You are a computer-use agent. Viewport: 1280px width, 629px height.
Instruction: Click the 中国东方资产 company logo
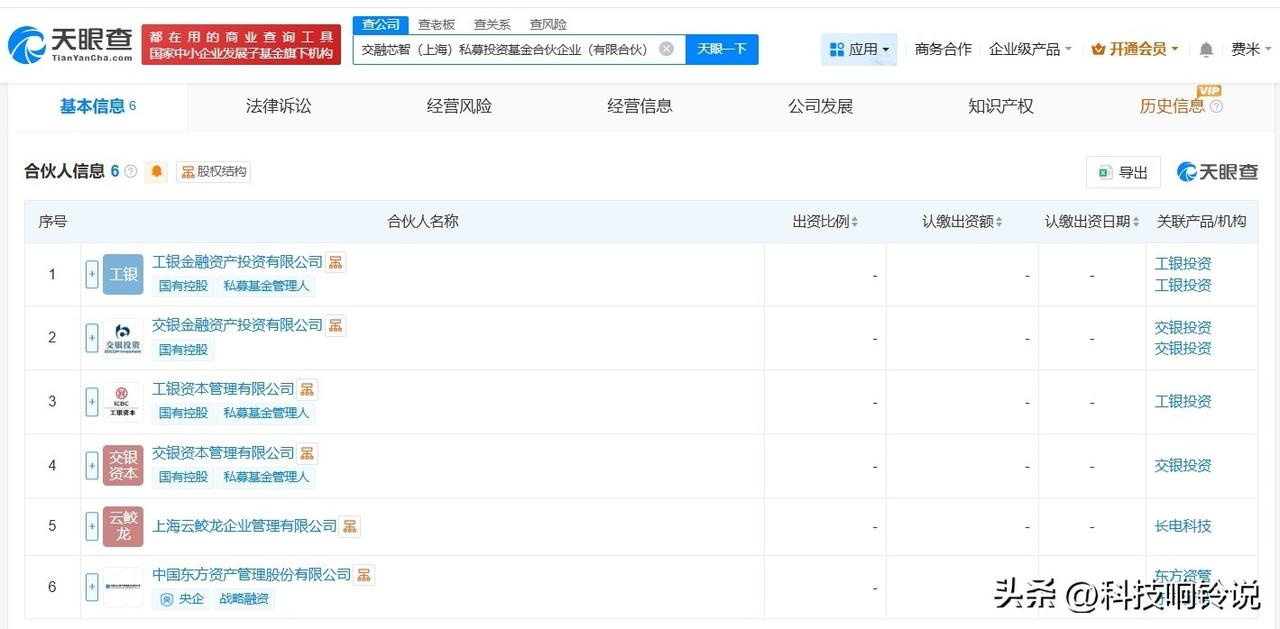click(x=123, y=587)
